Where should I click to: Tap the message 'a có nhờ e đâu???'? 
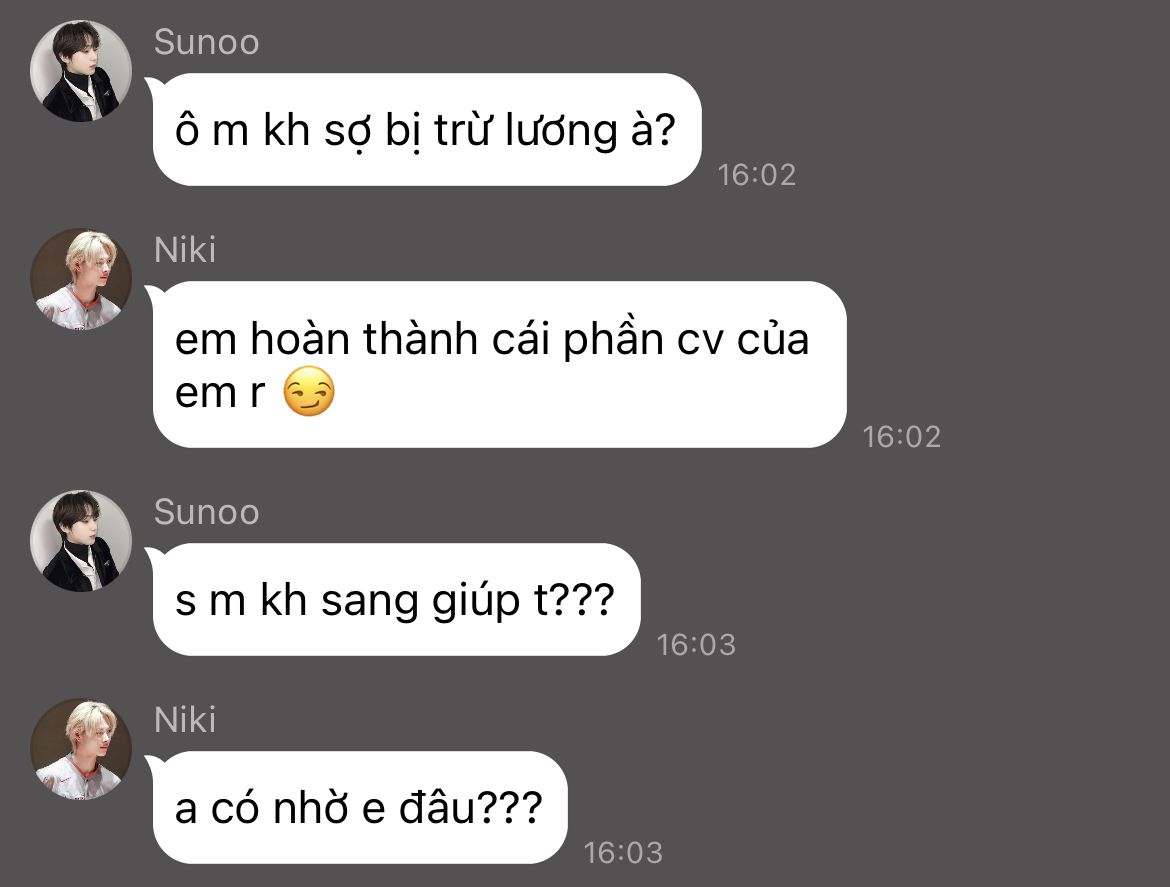[360, 808]
